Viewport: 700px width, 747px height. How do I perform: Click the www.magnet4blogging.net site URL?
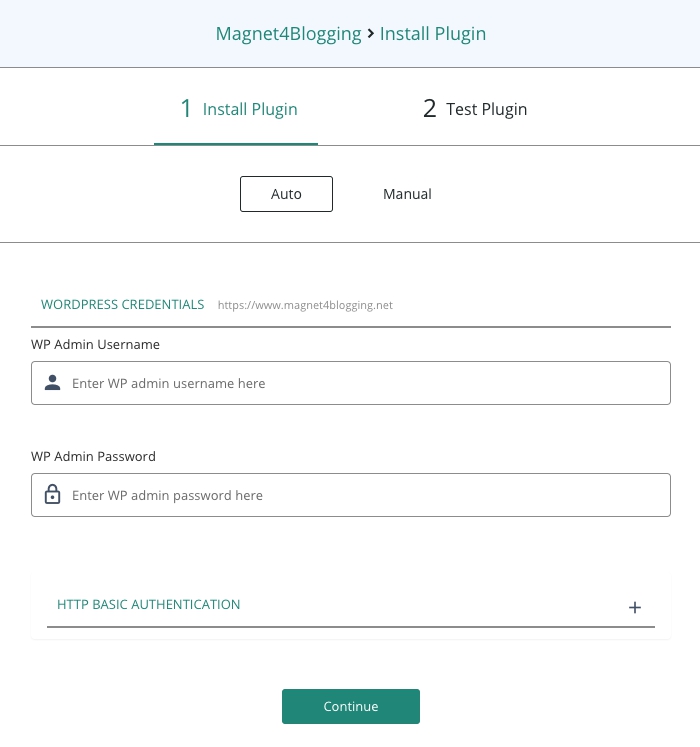pyautogui.click(x=305, y=305)
